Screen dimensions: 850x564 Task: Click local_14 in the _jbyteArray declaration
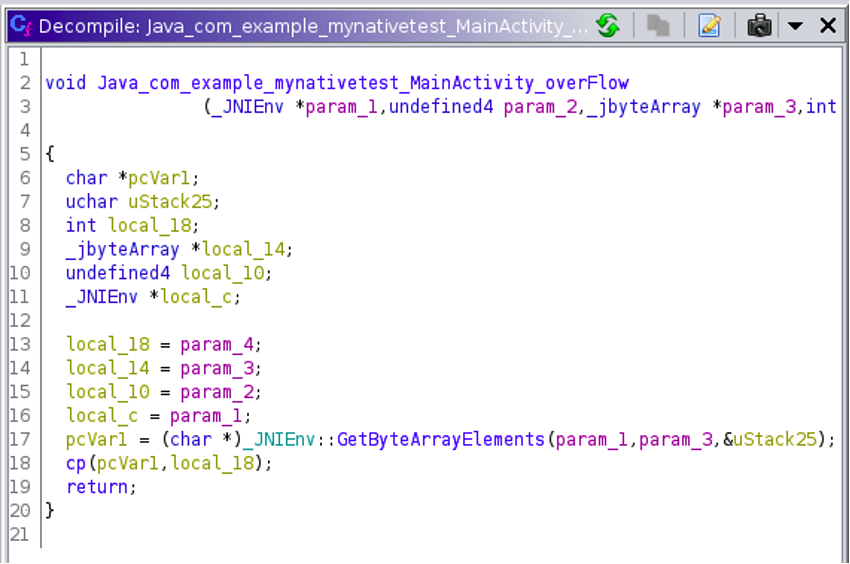[x=243, y=249]
